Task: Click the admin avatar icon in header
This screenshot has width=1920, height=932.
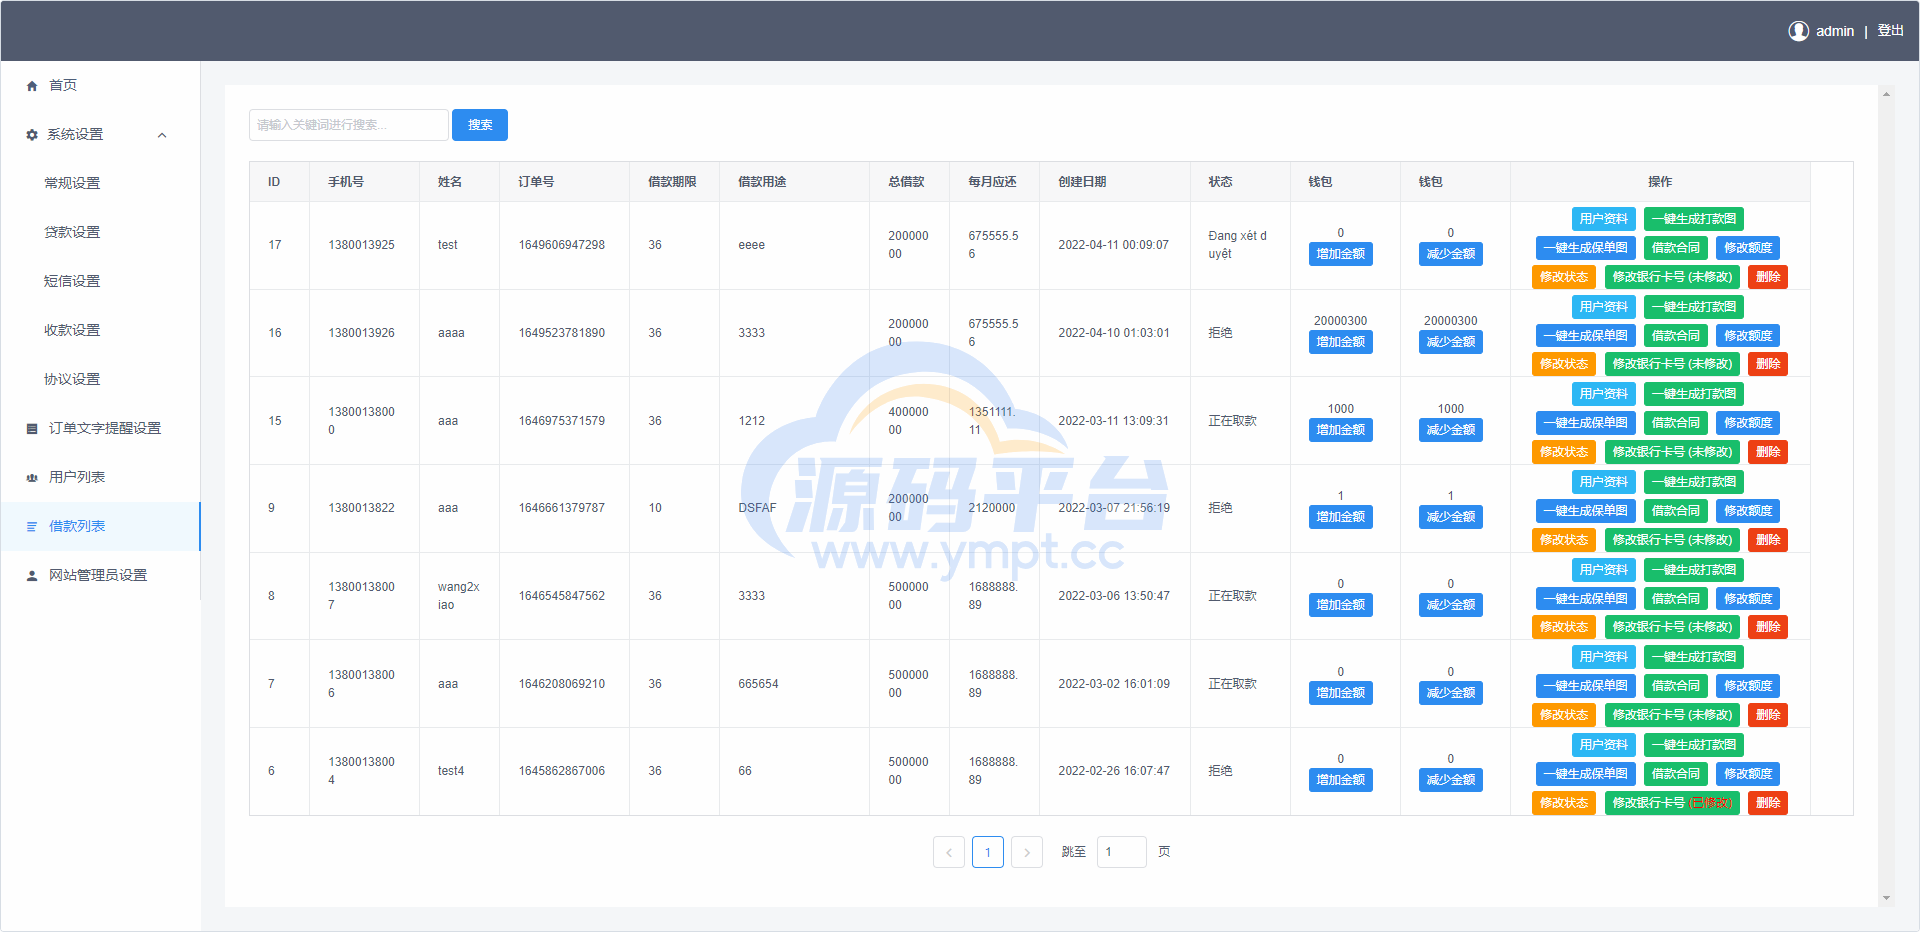Action: click(1798, 31)
